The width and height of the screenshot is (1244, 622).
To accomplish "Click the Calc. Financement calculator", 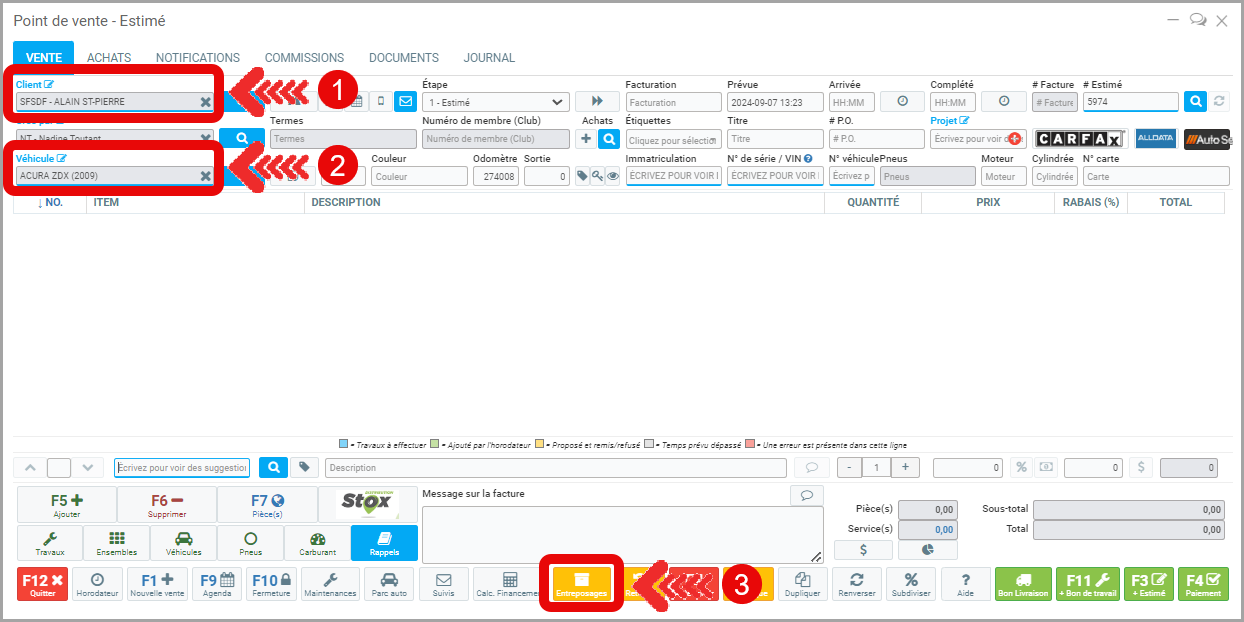I will (x=508, y=584).
